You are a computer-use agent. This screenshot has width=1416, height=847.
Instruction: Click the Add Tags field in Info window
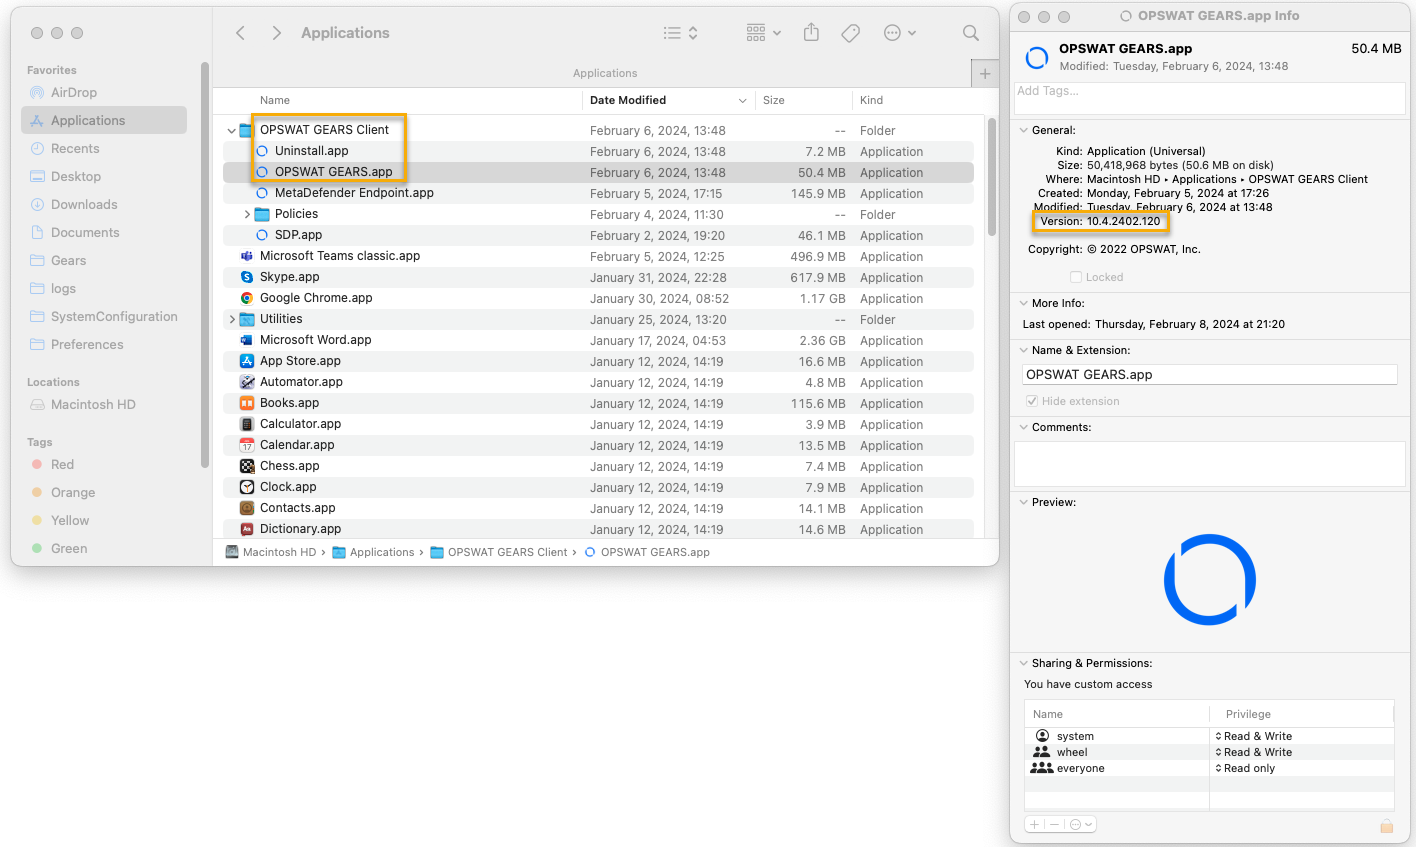pyautogui.click(x=1209, y=97)
